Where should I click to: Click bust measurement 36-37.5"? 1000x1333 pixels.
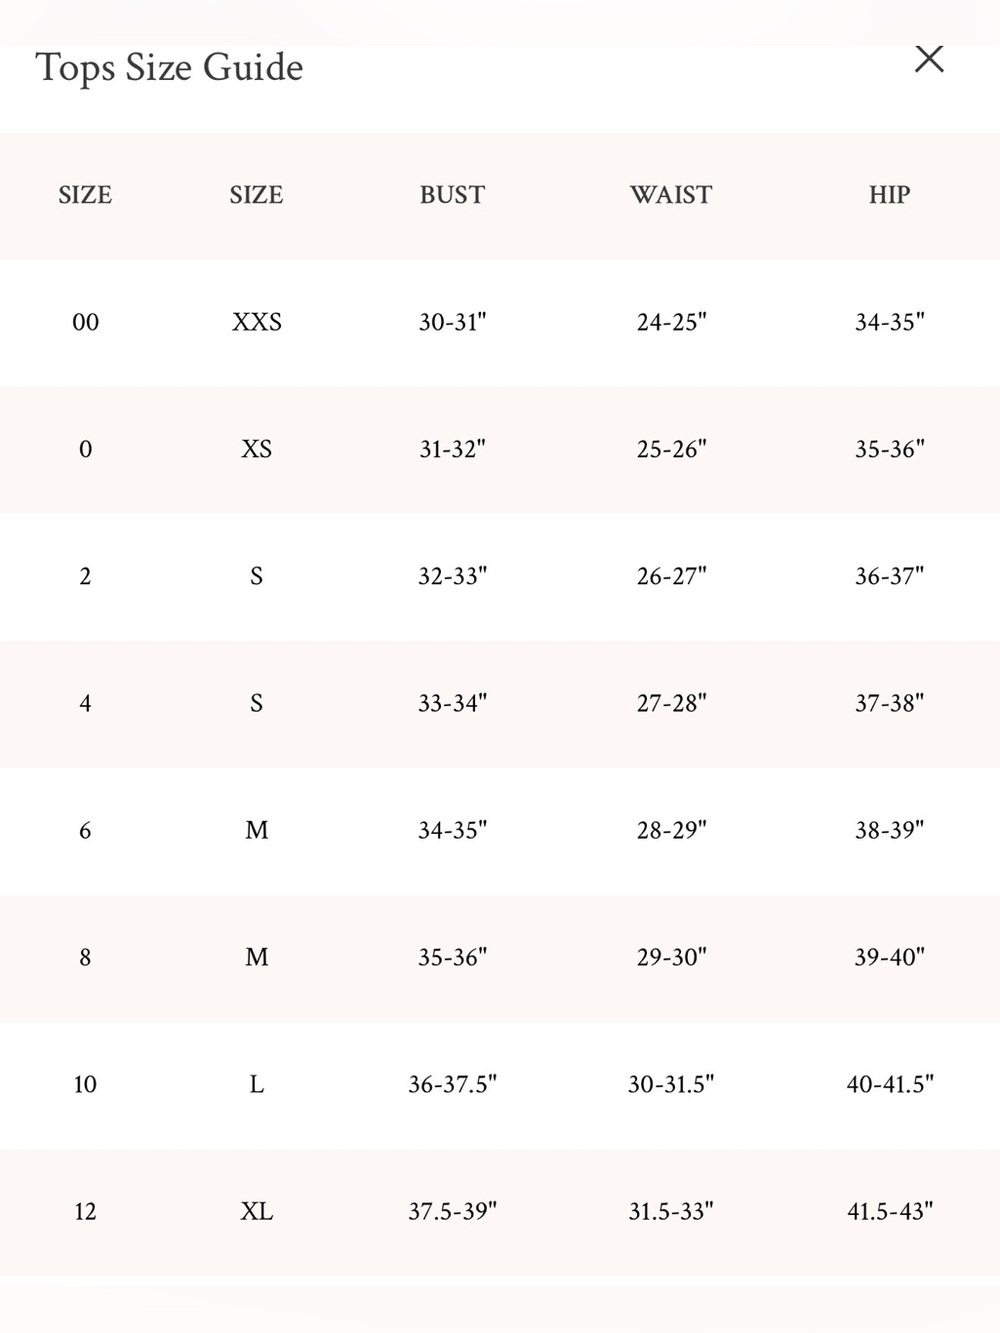[452, 1084]
